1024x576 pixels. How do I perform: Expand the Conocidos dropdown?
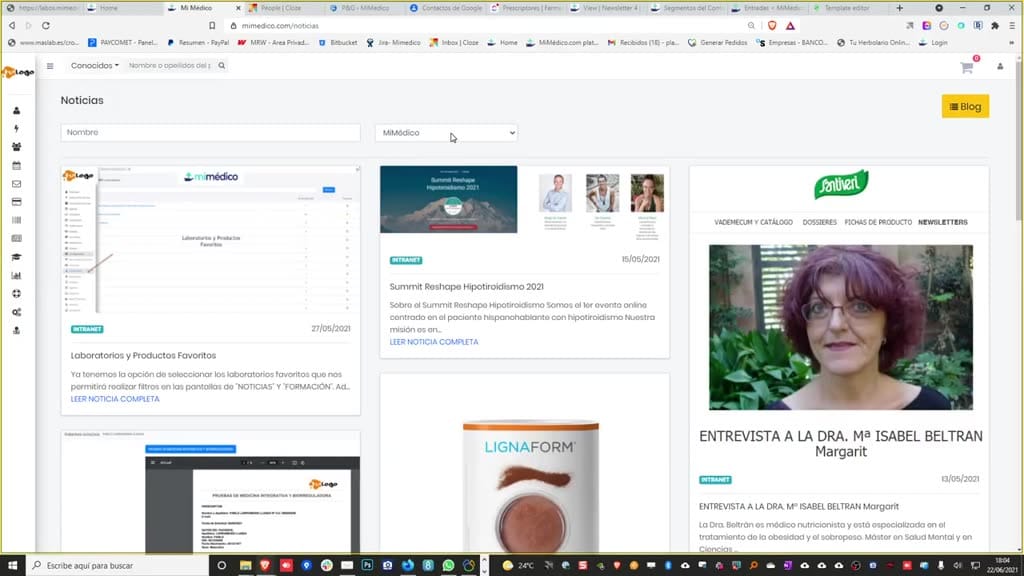pos(95,65)
